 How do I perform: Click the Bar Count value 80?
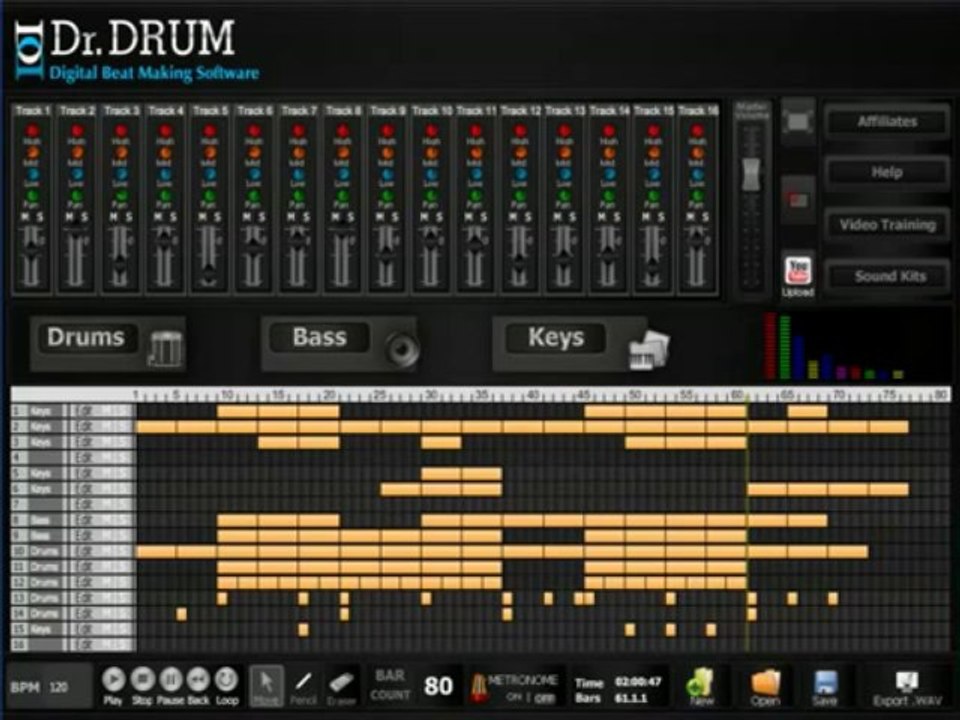coord(438,686)
